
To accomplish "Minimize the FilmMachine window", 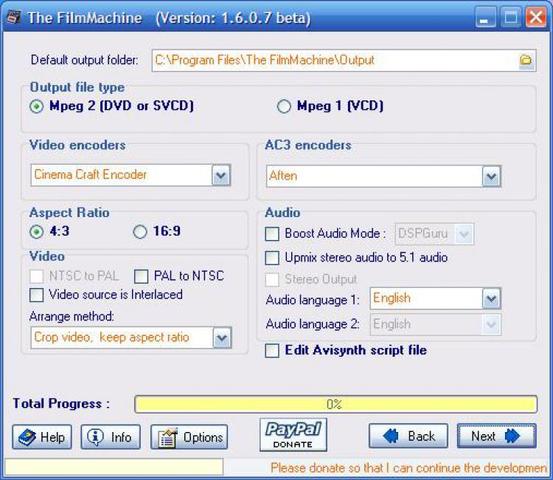I will click(x=485, y=17).
